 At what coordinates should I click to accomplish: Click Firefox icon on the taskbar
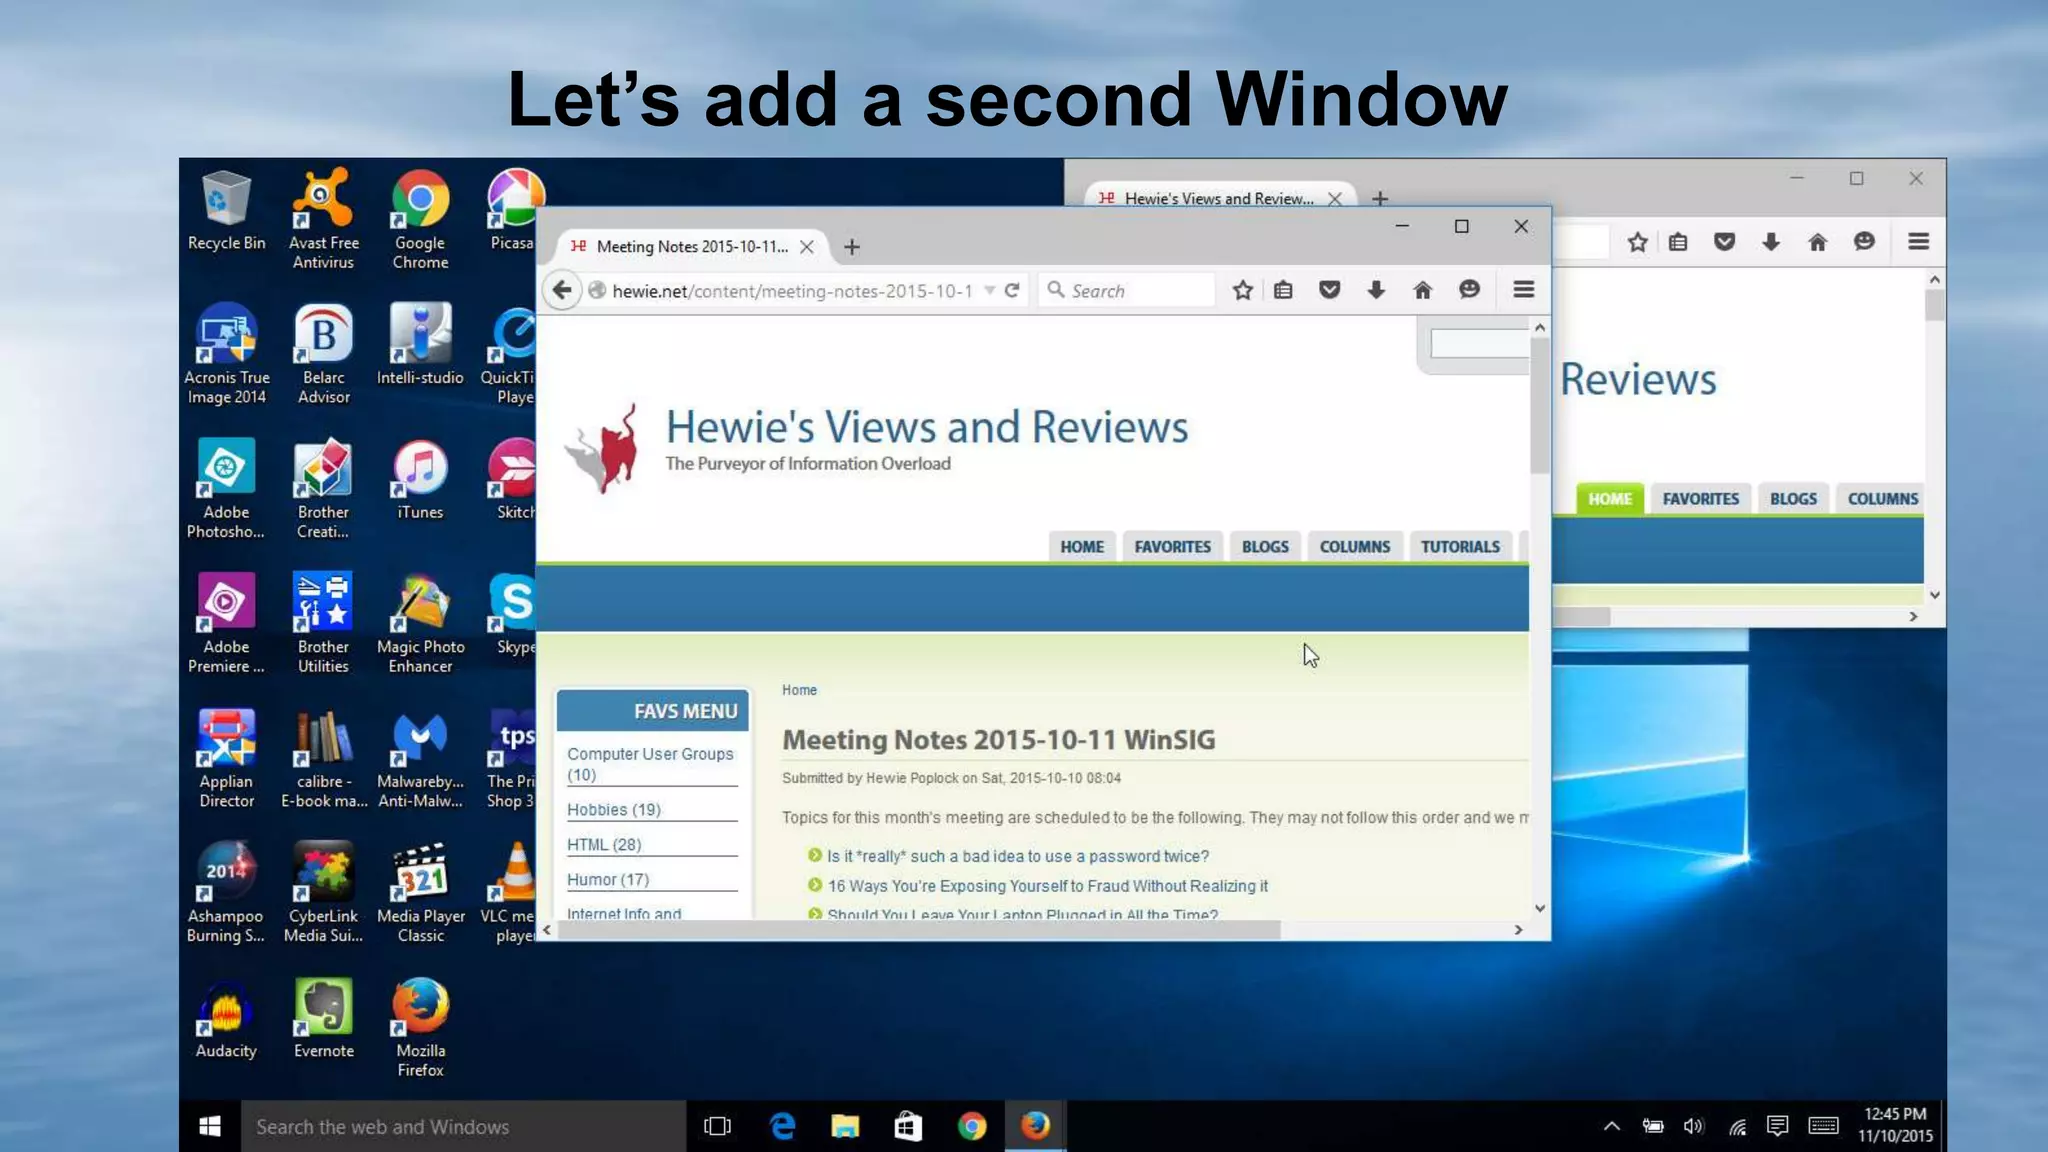pyautogui.click(x=1035, y=1126)
